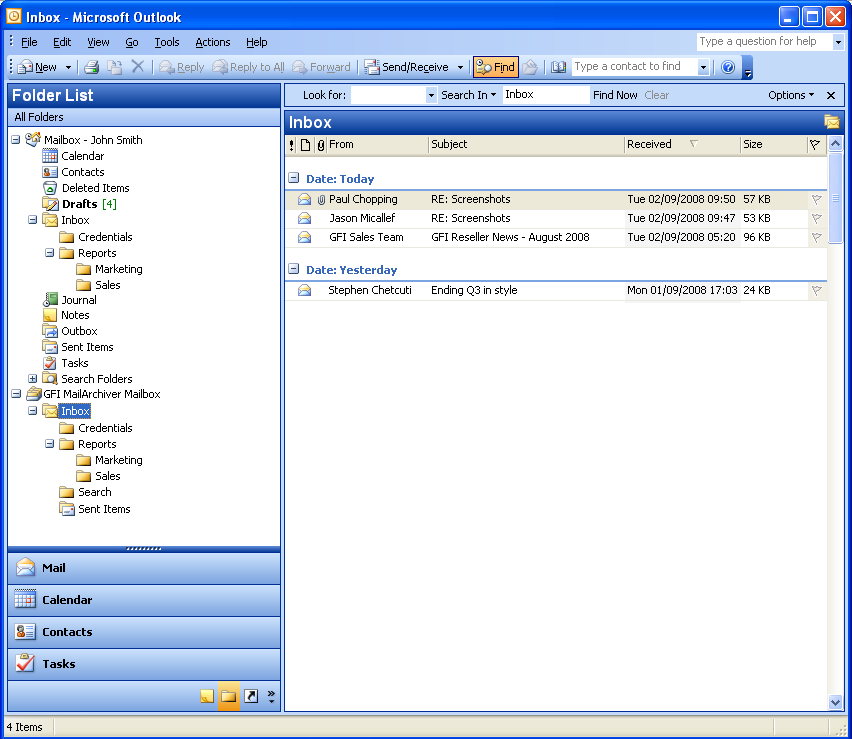Viewport: 852px width, 739px height.
Task: Click the Folder List icon in navigation bar
Action: (x=229, y=696)
